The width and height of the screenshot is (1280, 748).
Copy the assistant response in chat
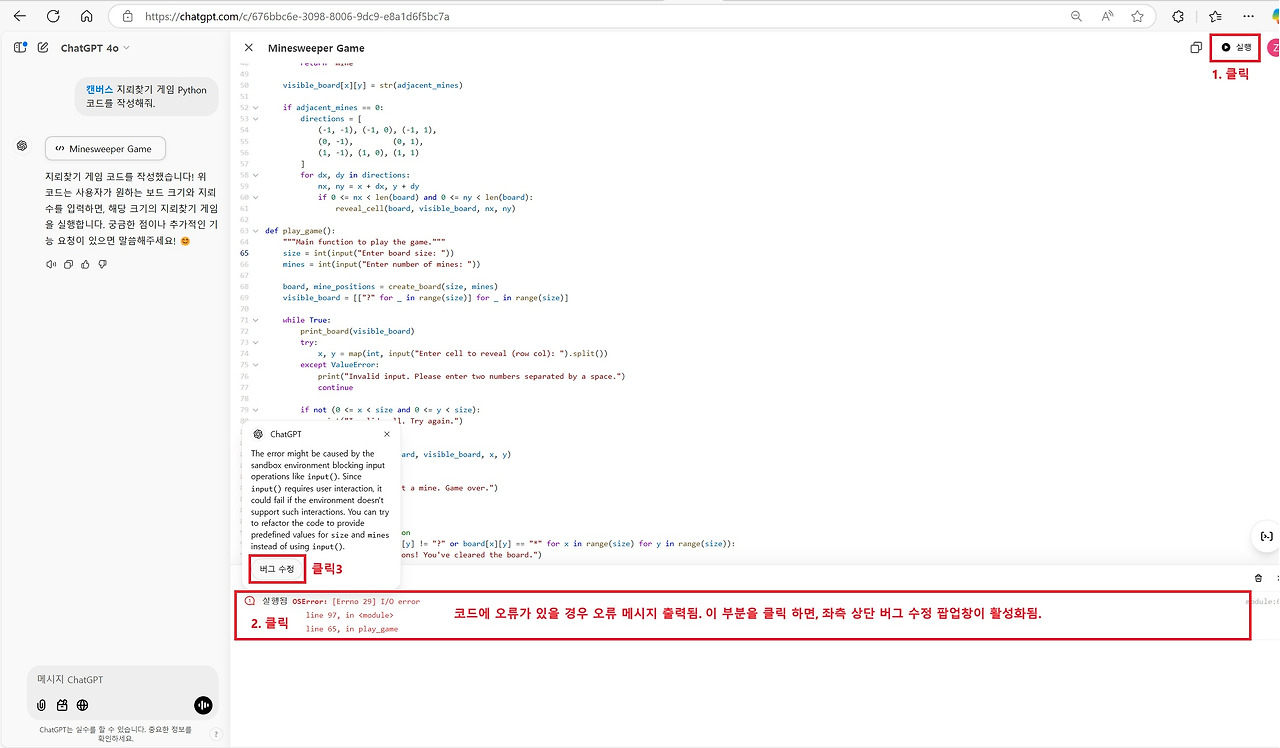tap(68, 264)
